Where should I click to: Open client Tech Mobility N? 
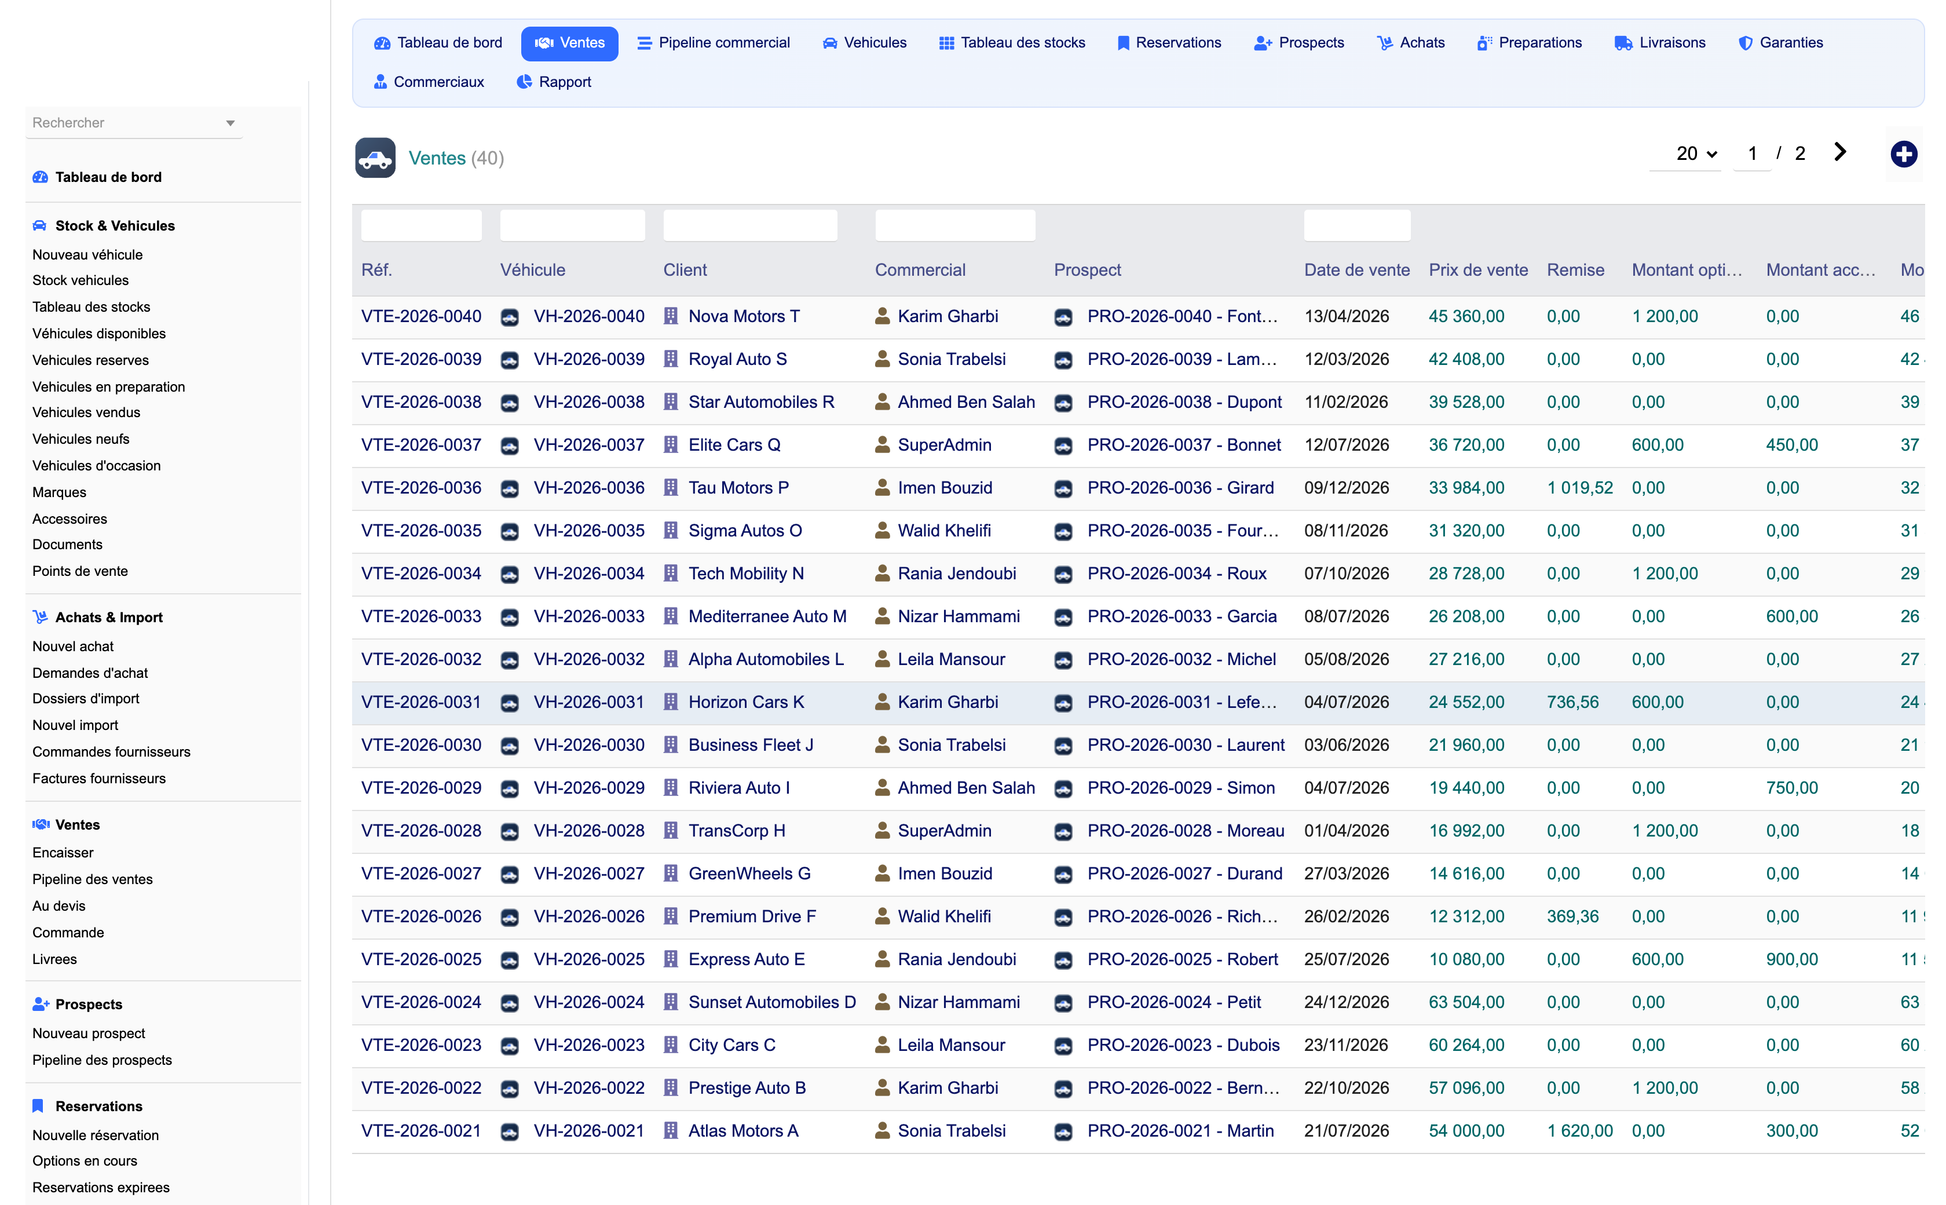[x=746, y=574]
